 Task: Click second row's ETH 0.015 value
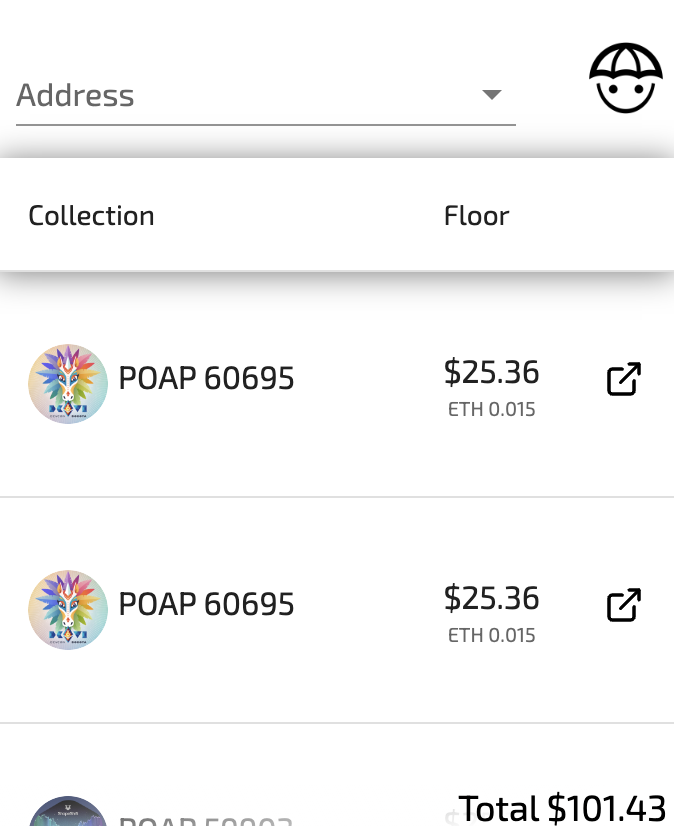pos(491,636)
